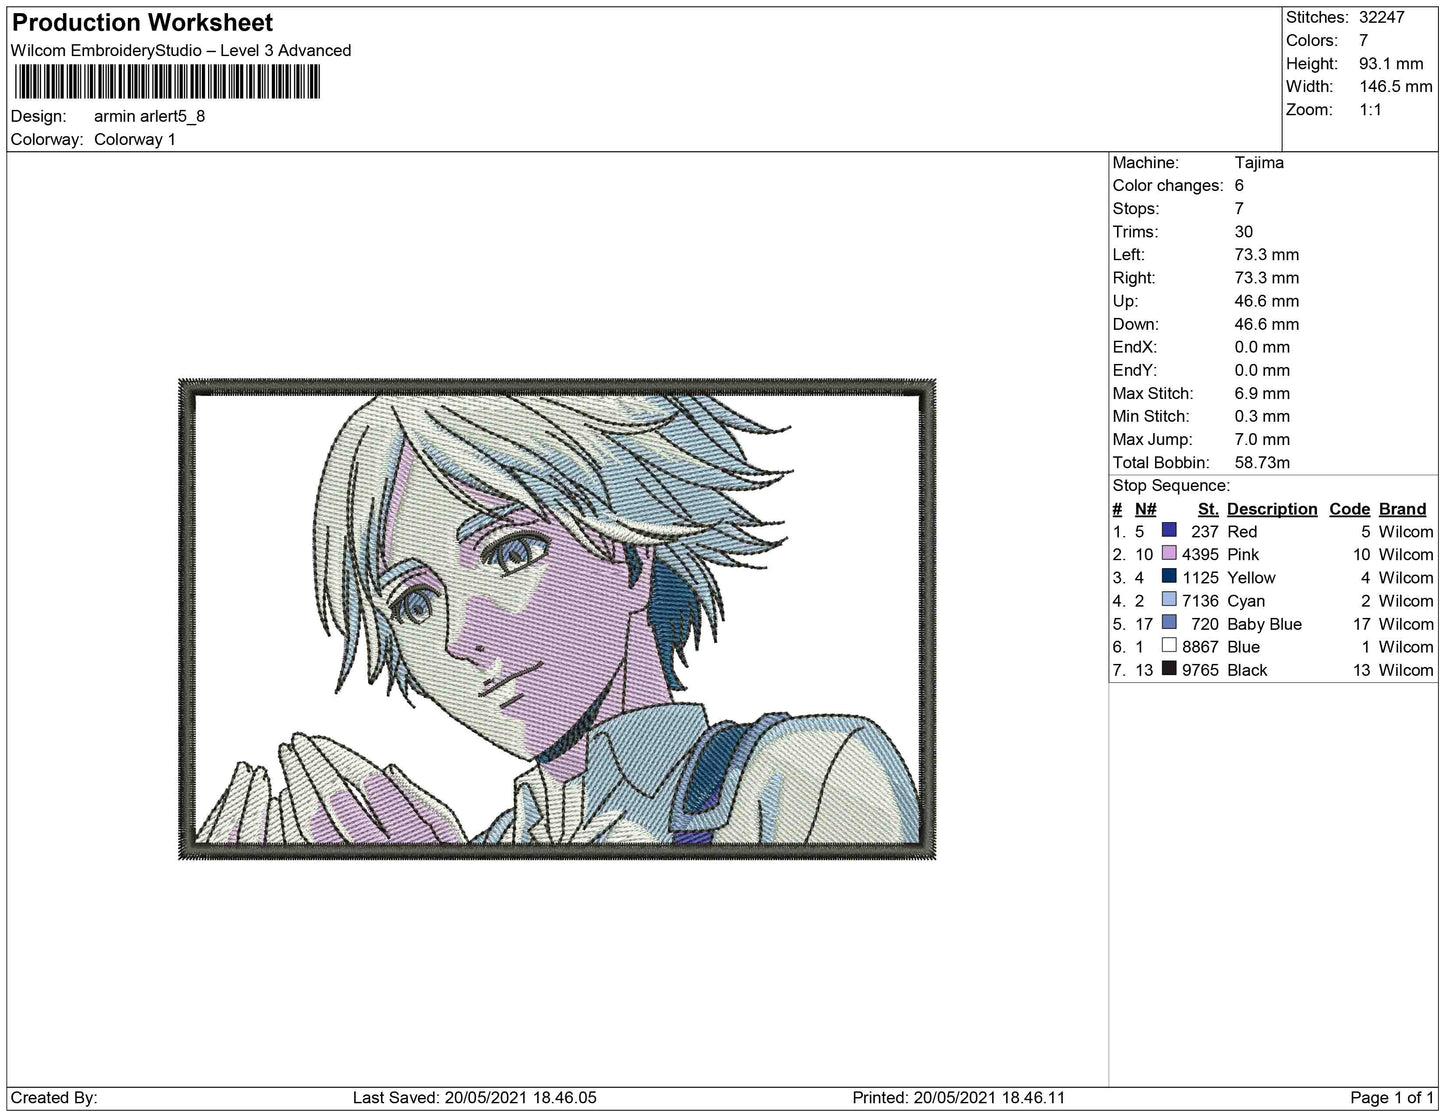Click the Color changes value 6

coord(1240,185)
